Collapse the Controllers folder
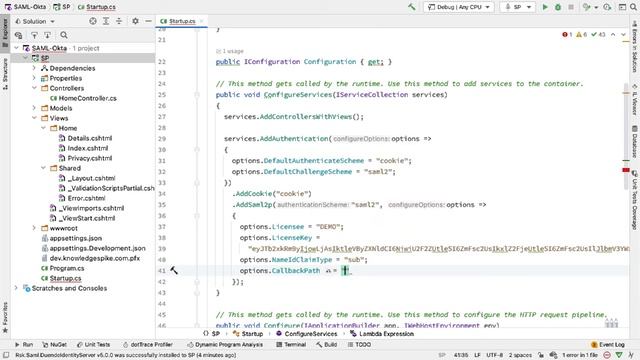640x360 pixels. (34, 88)
